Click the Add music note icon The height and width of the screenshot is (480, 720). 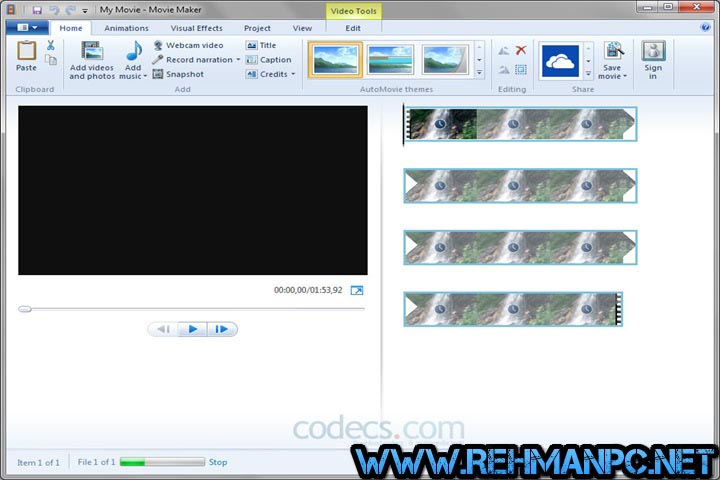[x=134, y=51]
